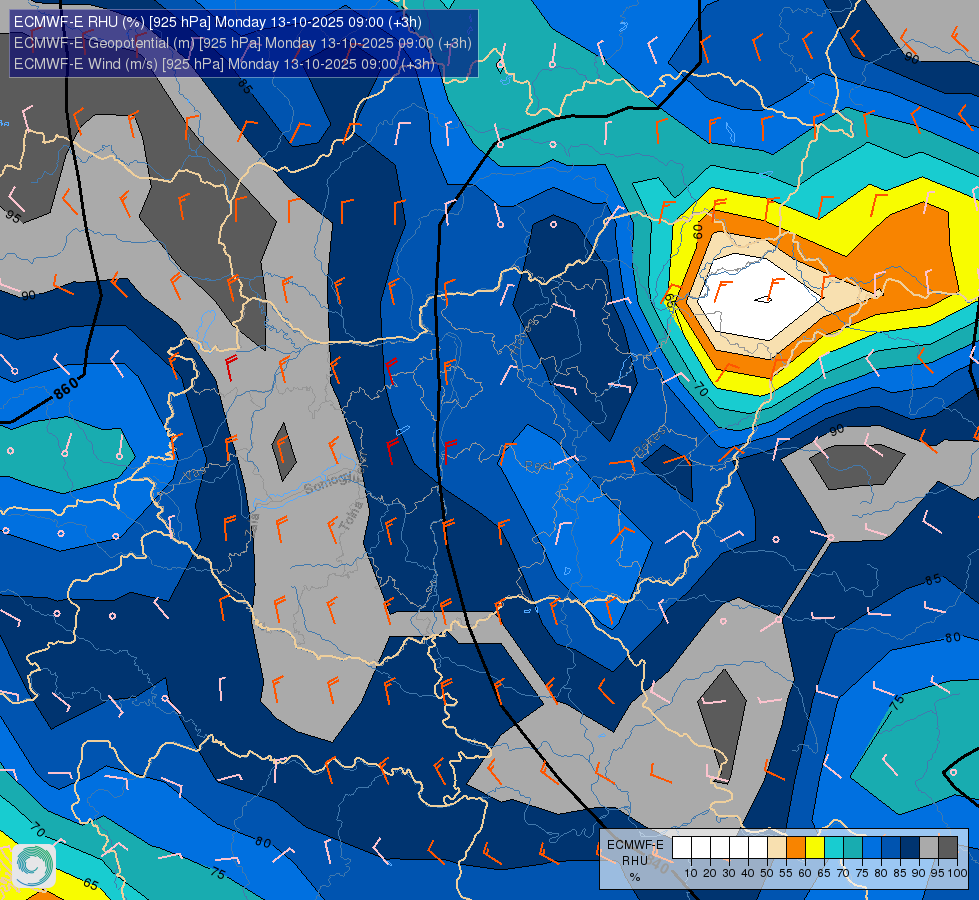
Task: Click the legend tick label '10'
Action: (x=691, y=873)
